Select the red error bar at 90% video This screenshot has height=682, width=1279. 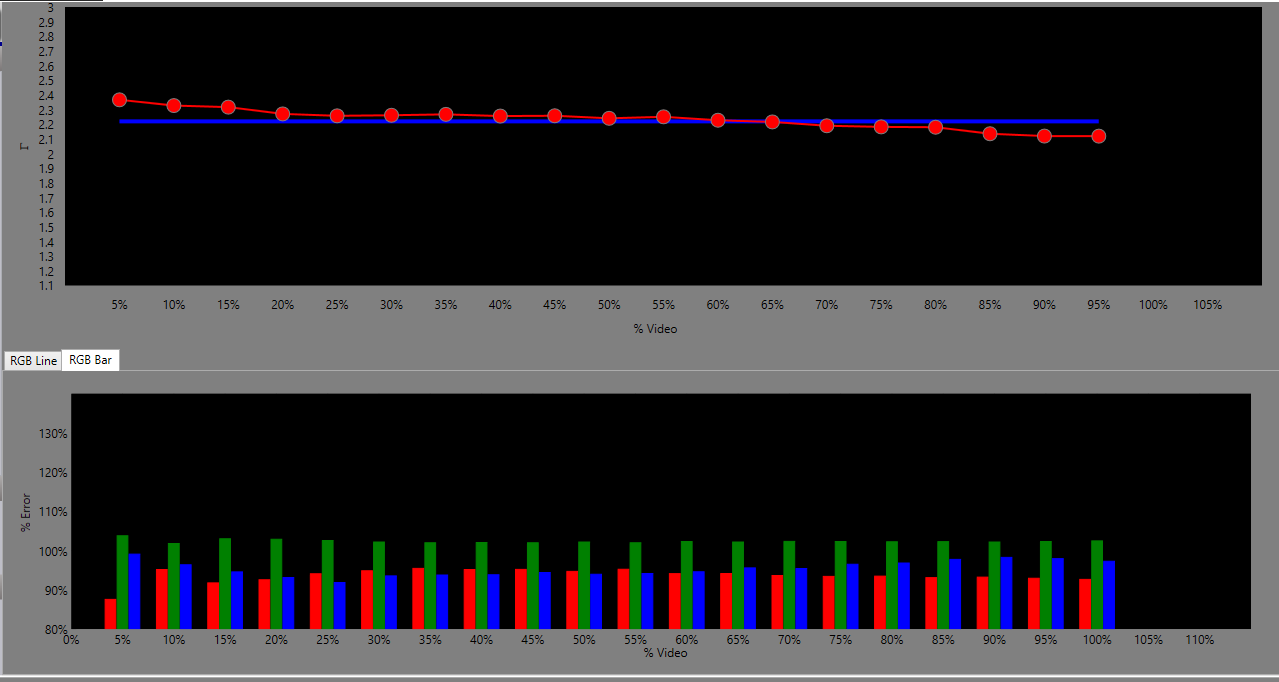click(982, 603)
